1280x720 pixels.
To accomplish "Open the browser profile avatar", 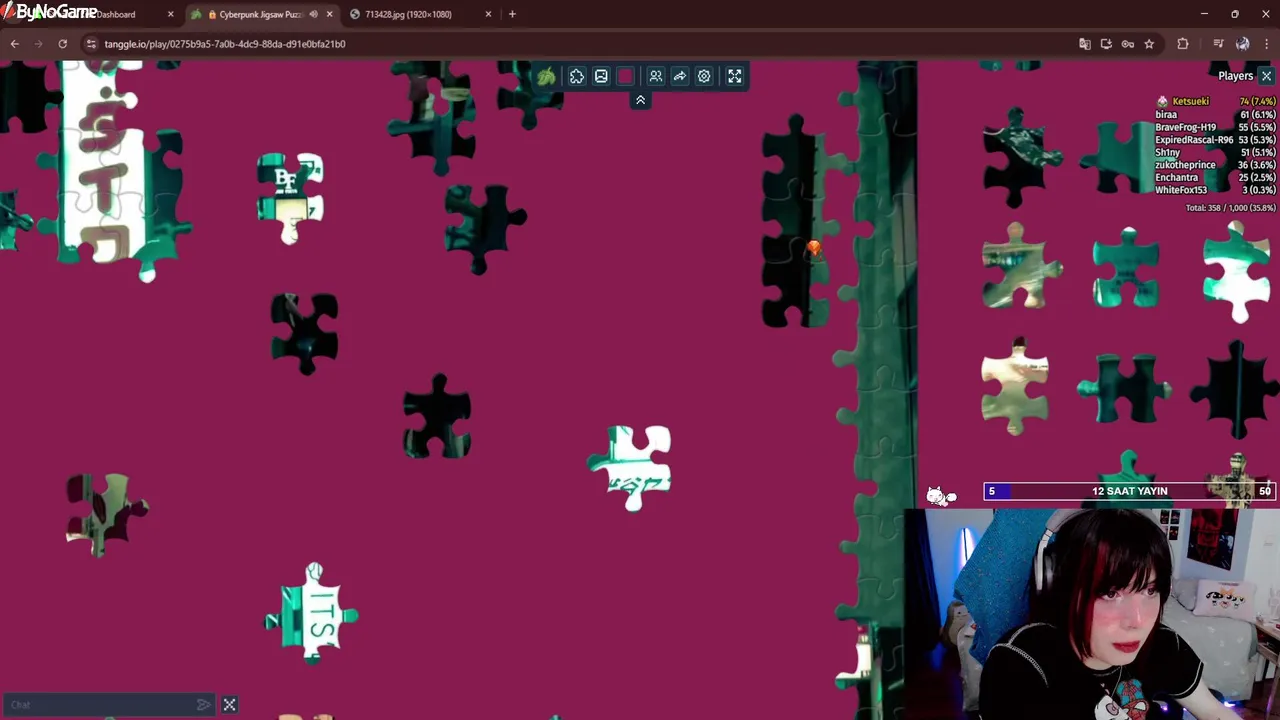I will coord(1242,44).
